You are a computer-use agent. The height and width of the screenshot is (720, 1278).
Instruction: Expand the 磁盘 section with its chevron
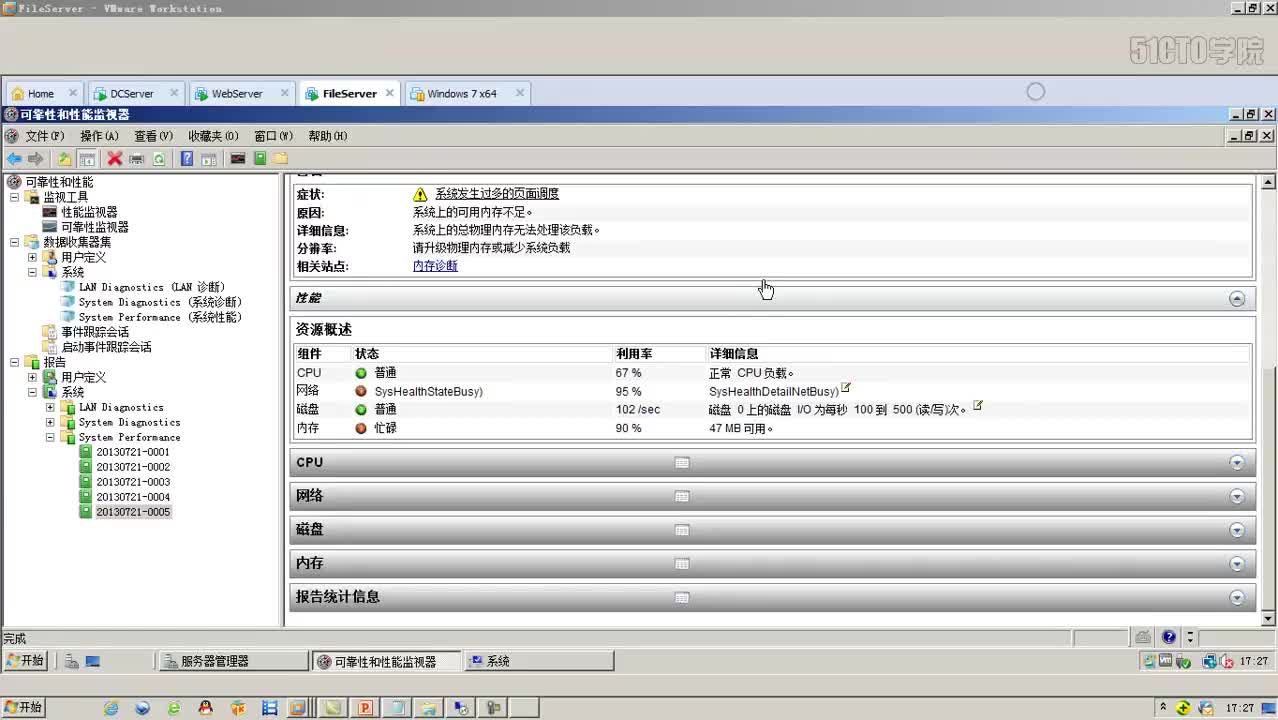coord(1237,530)
